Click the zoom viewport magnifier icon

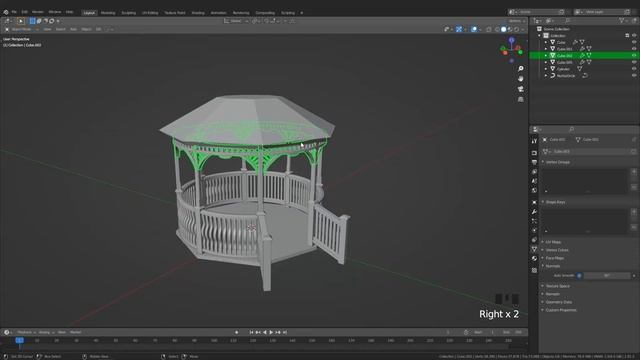(520, 69)
